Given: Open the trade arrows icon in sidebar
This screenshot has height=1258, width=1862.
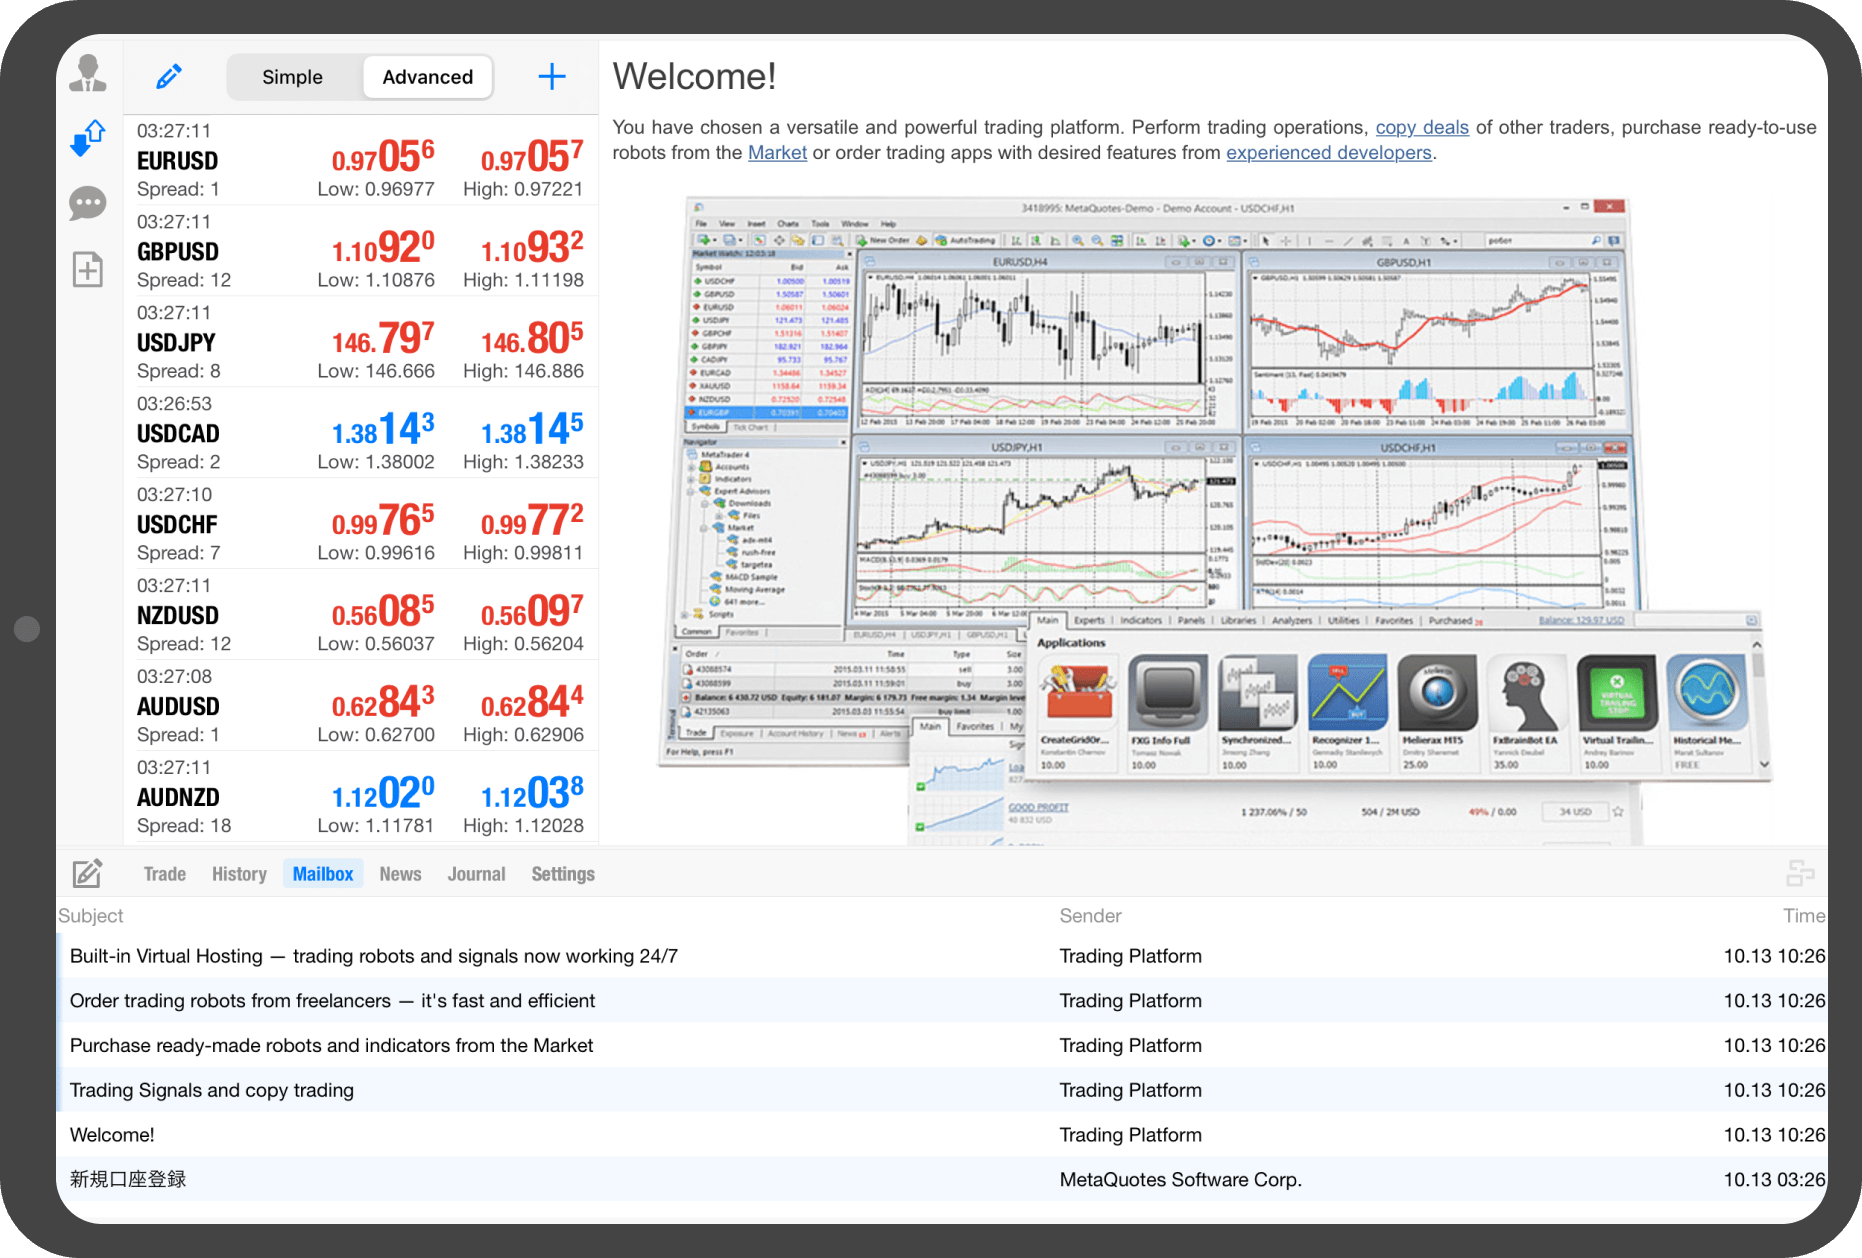Looking at the screenshot, I should [x=88, y=138].
